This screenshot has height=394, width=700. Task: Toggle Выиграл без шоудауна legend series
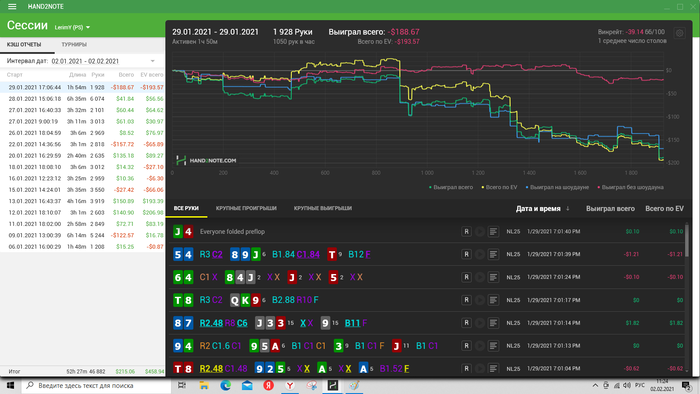point(630,187)
